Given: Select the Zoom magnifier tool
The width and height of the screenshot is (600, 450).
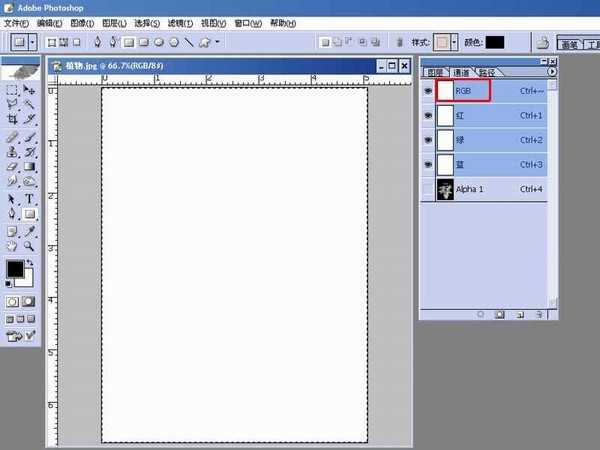Looking at the screenshot, I should pyautogui.click(x=29, y=246).
